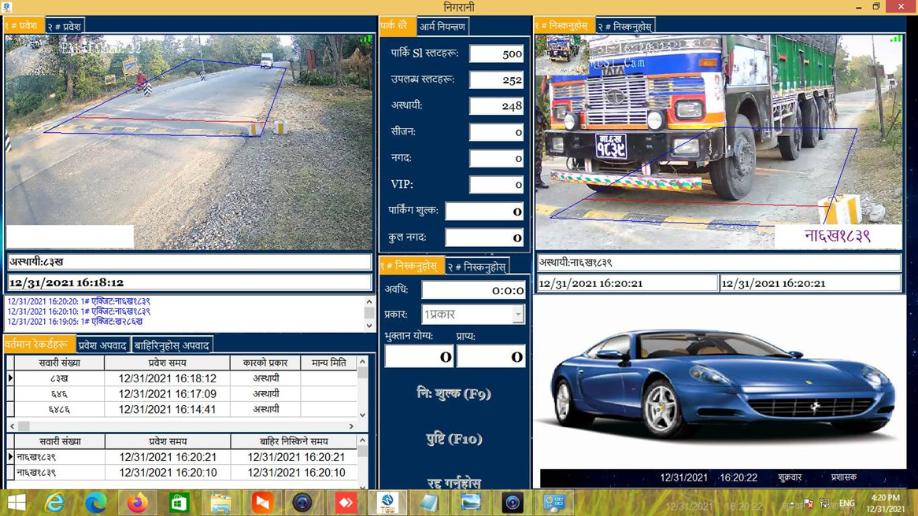The image size is (918, 516).
Task: Open Firefox from the taskbar
Action: tap(137, 502)
